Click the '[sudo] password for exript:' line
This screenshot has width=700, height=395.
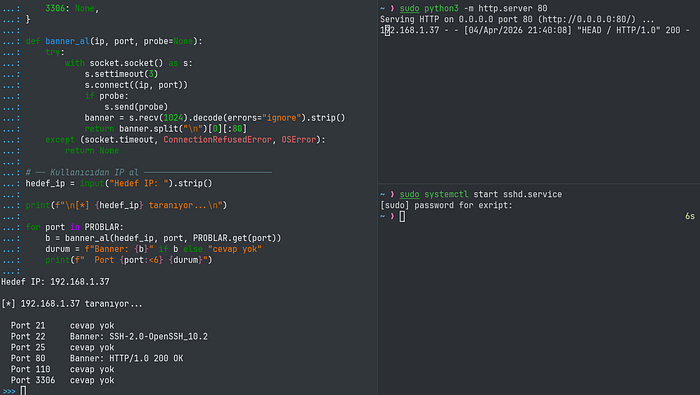[446, 205]
